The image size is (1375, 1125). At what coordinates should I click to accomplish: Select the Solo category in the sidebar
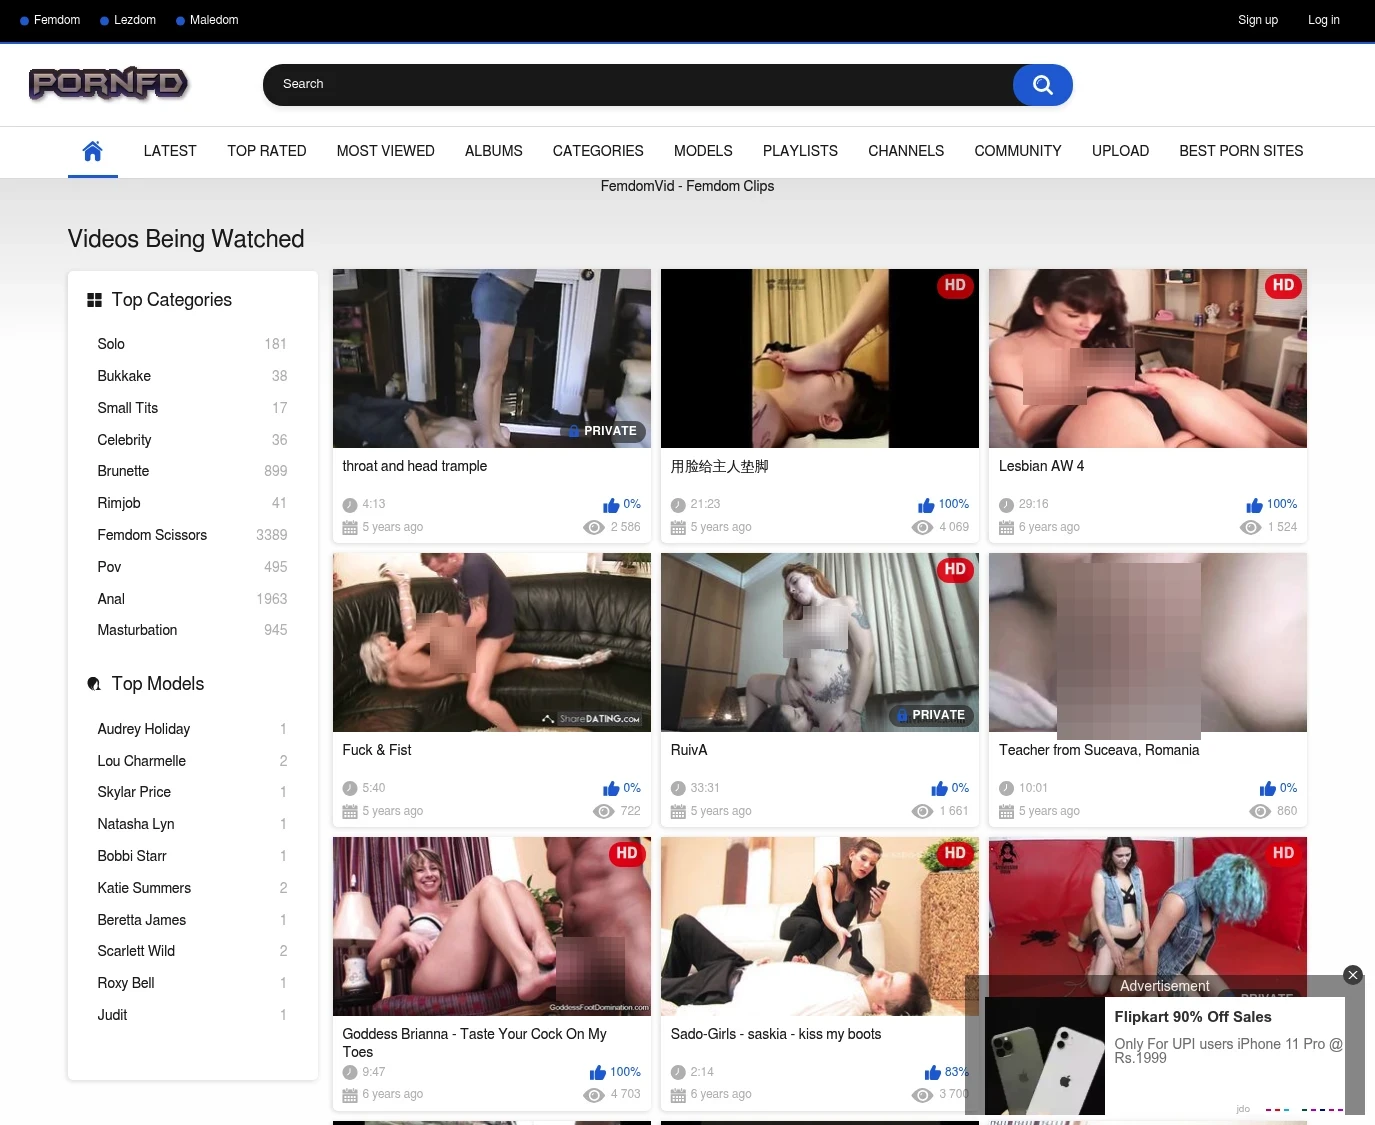111,344
